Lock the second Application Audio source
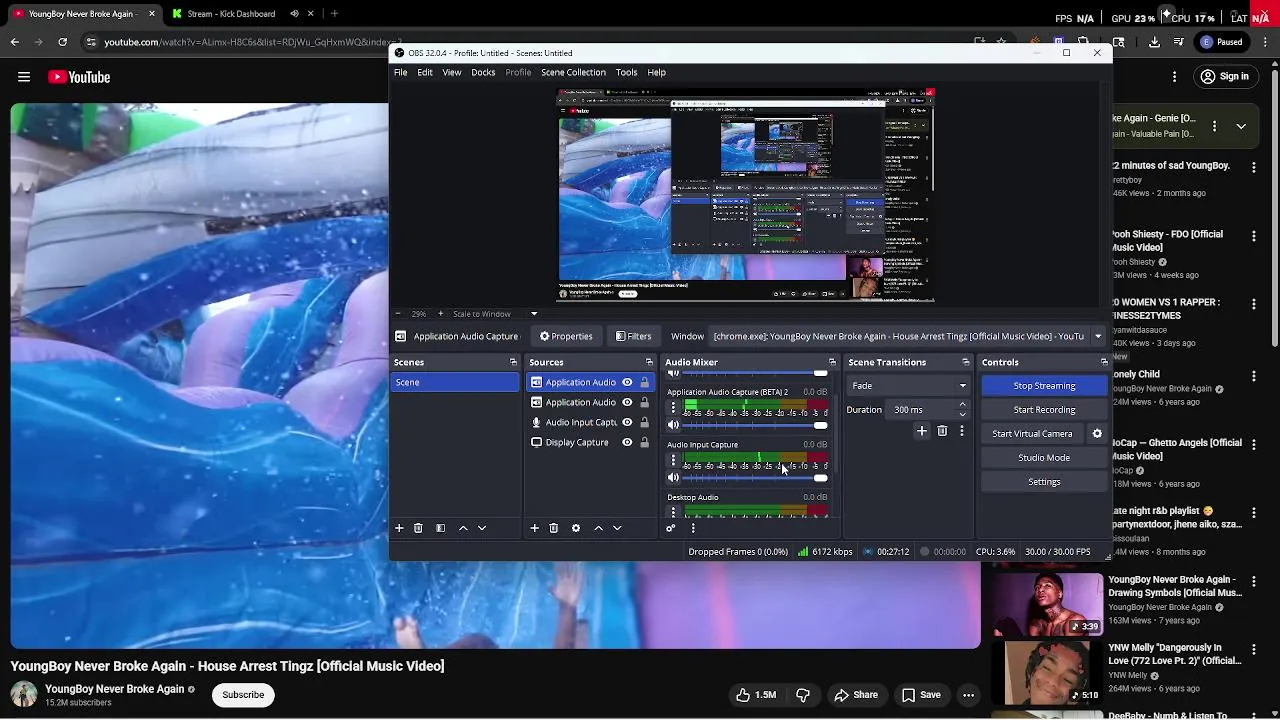This screenshot has height=720, width=1280. click(645, 402)
